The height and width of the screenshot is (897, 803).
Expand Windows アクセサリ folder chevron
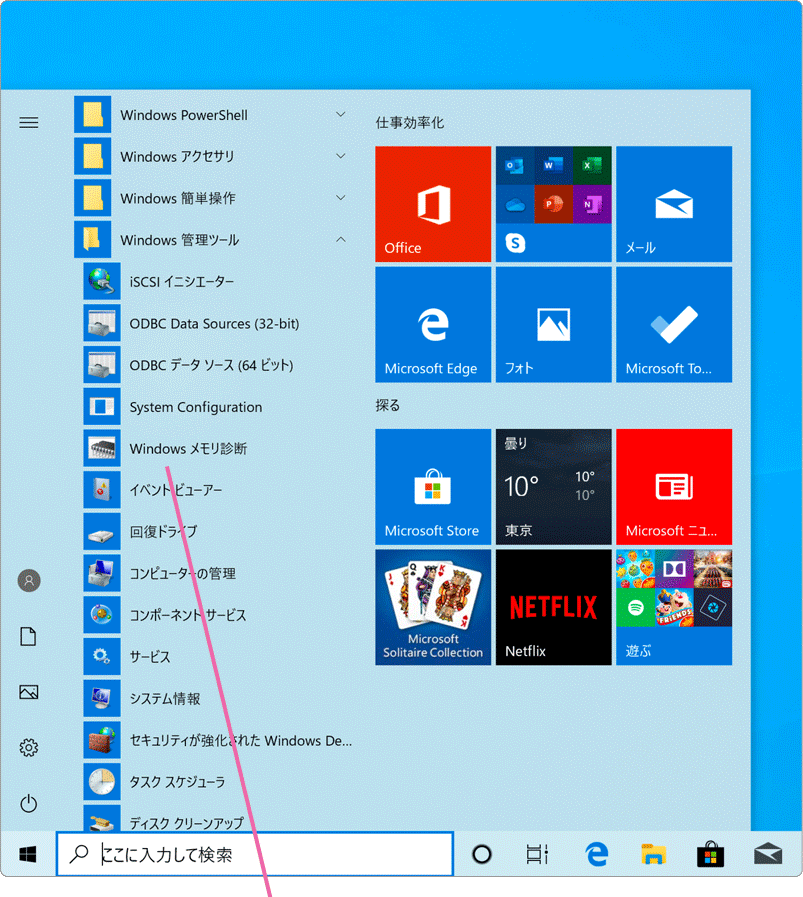point(340,156)
